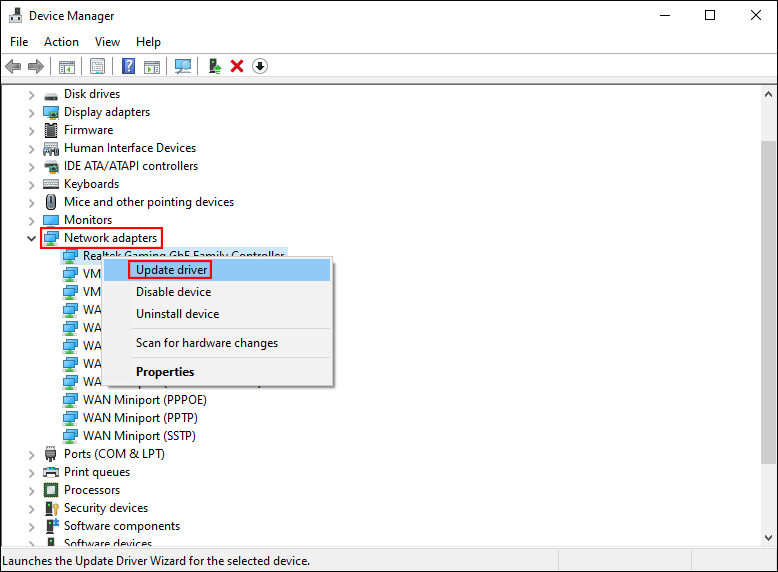This screenshot has width=778, height=572.
Task: Select WAN Miniport (PPPOE) adapter
Action: 144,400
